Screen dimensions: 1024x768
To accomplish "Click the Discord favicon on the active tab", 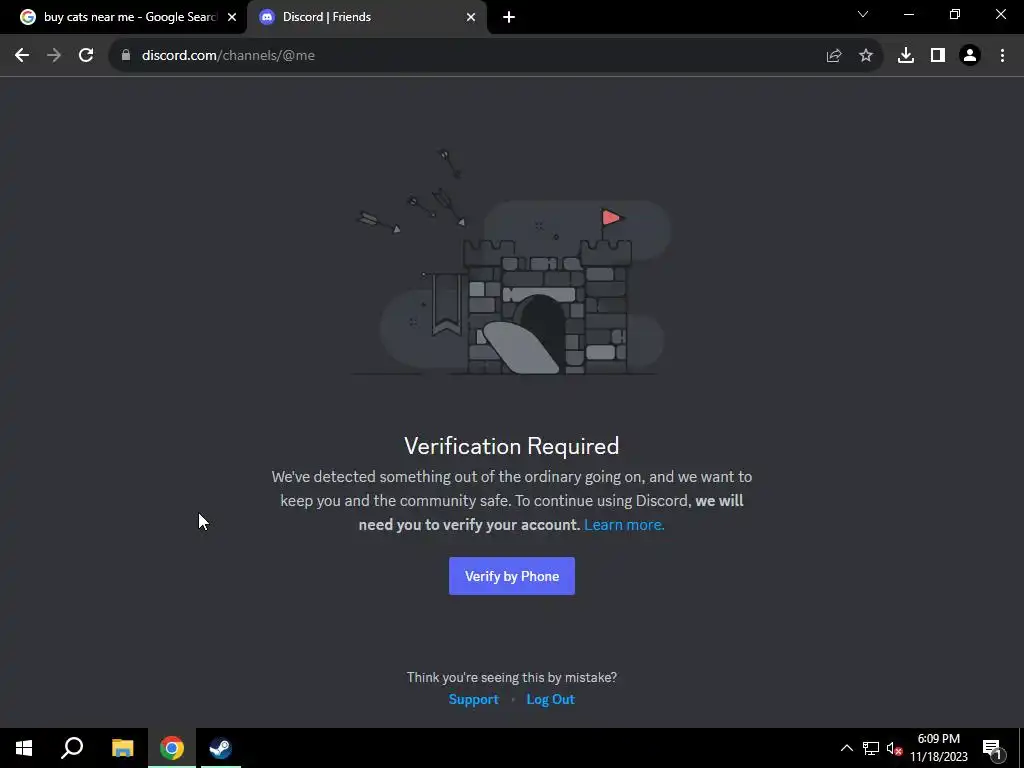I will (266, 17).
